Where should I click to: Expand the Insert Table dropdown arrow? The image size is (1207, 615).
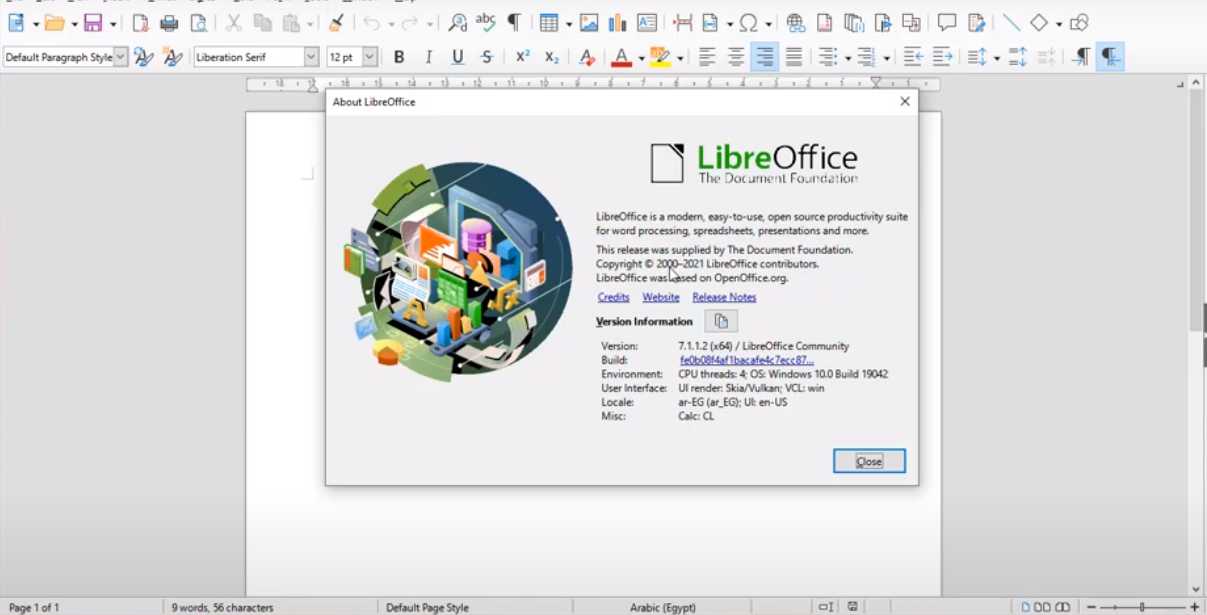[568, 23]
